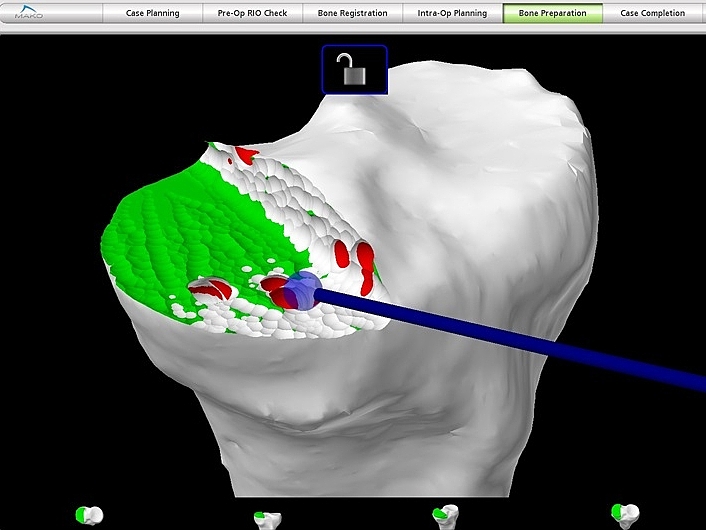706x530 pixels.
Task: Click the topmost red spot on bone
Action: click(x=243, y=155)
